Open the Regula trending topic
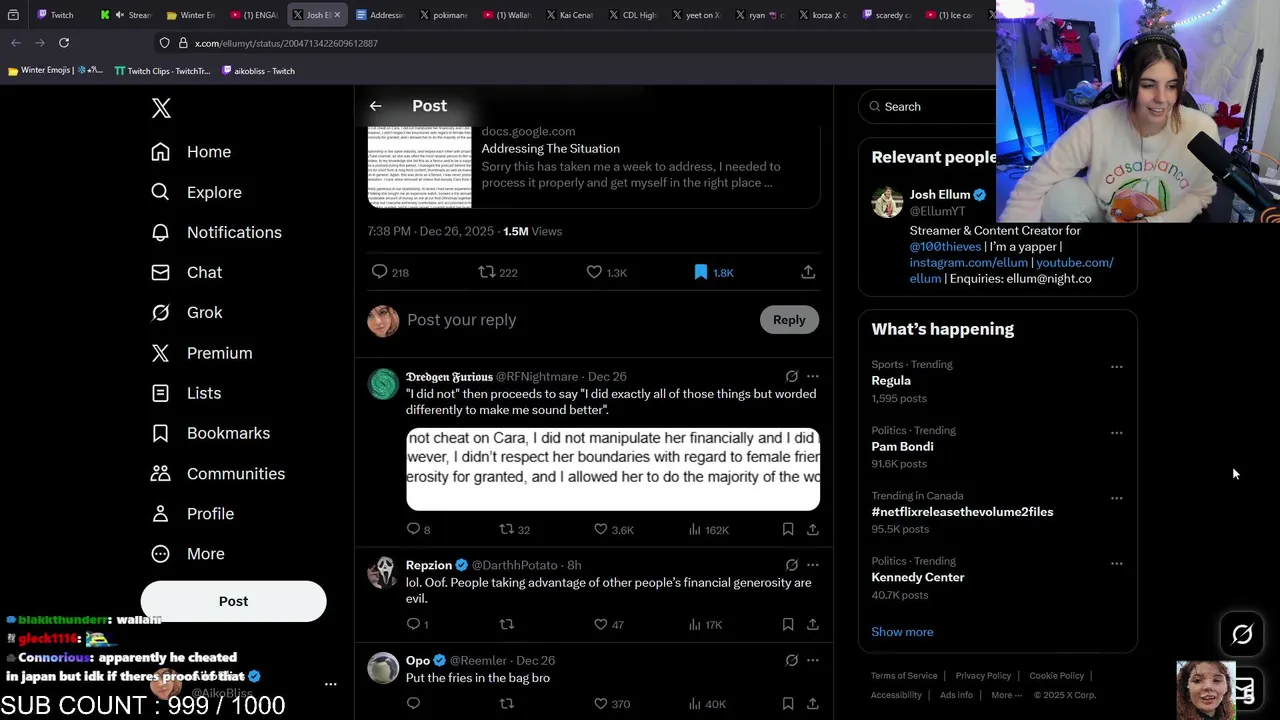 point(891,381)
